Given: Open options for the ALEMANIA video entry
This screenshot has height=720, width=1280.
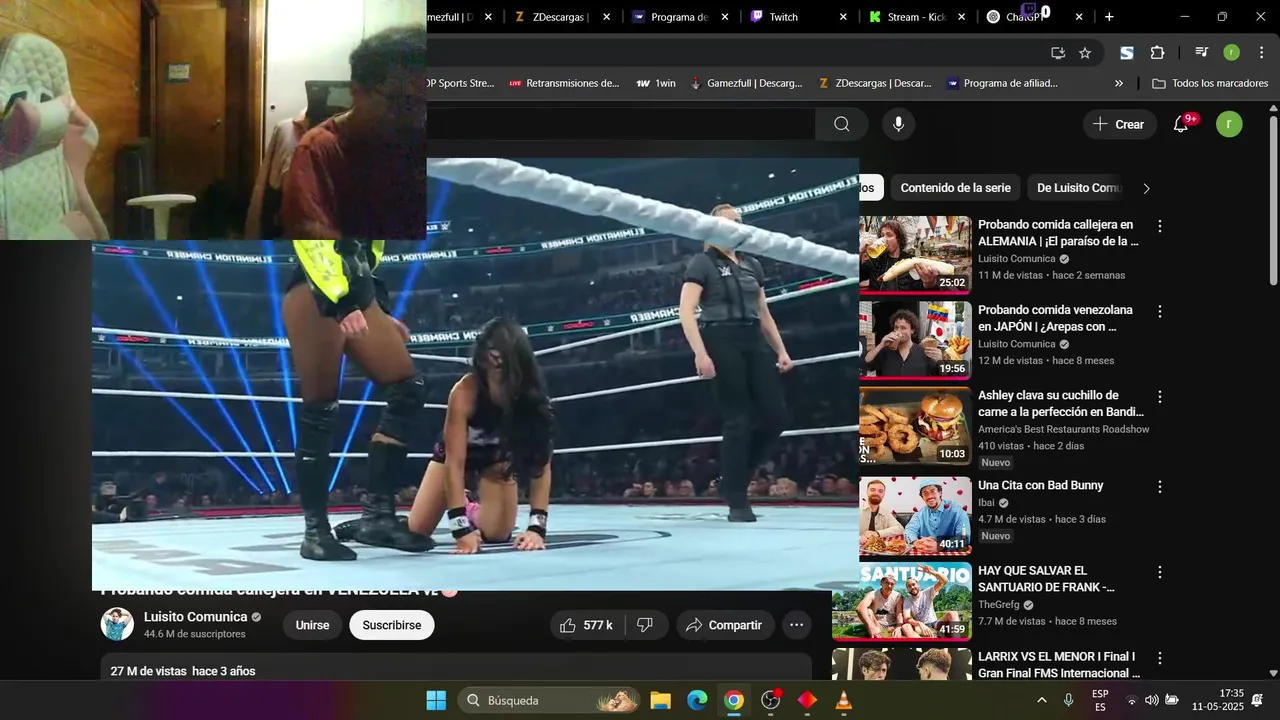Looking at the screenshot, I should 1160,227.
